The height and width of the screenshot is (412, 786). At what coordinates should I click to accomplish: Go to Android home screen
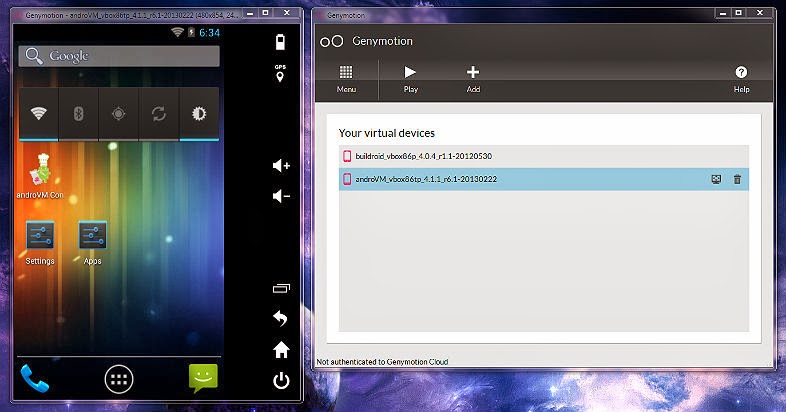[281, 350]
